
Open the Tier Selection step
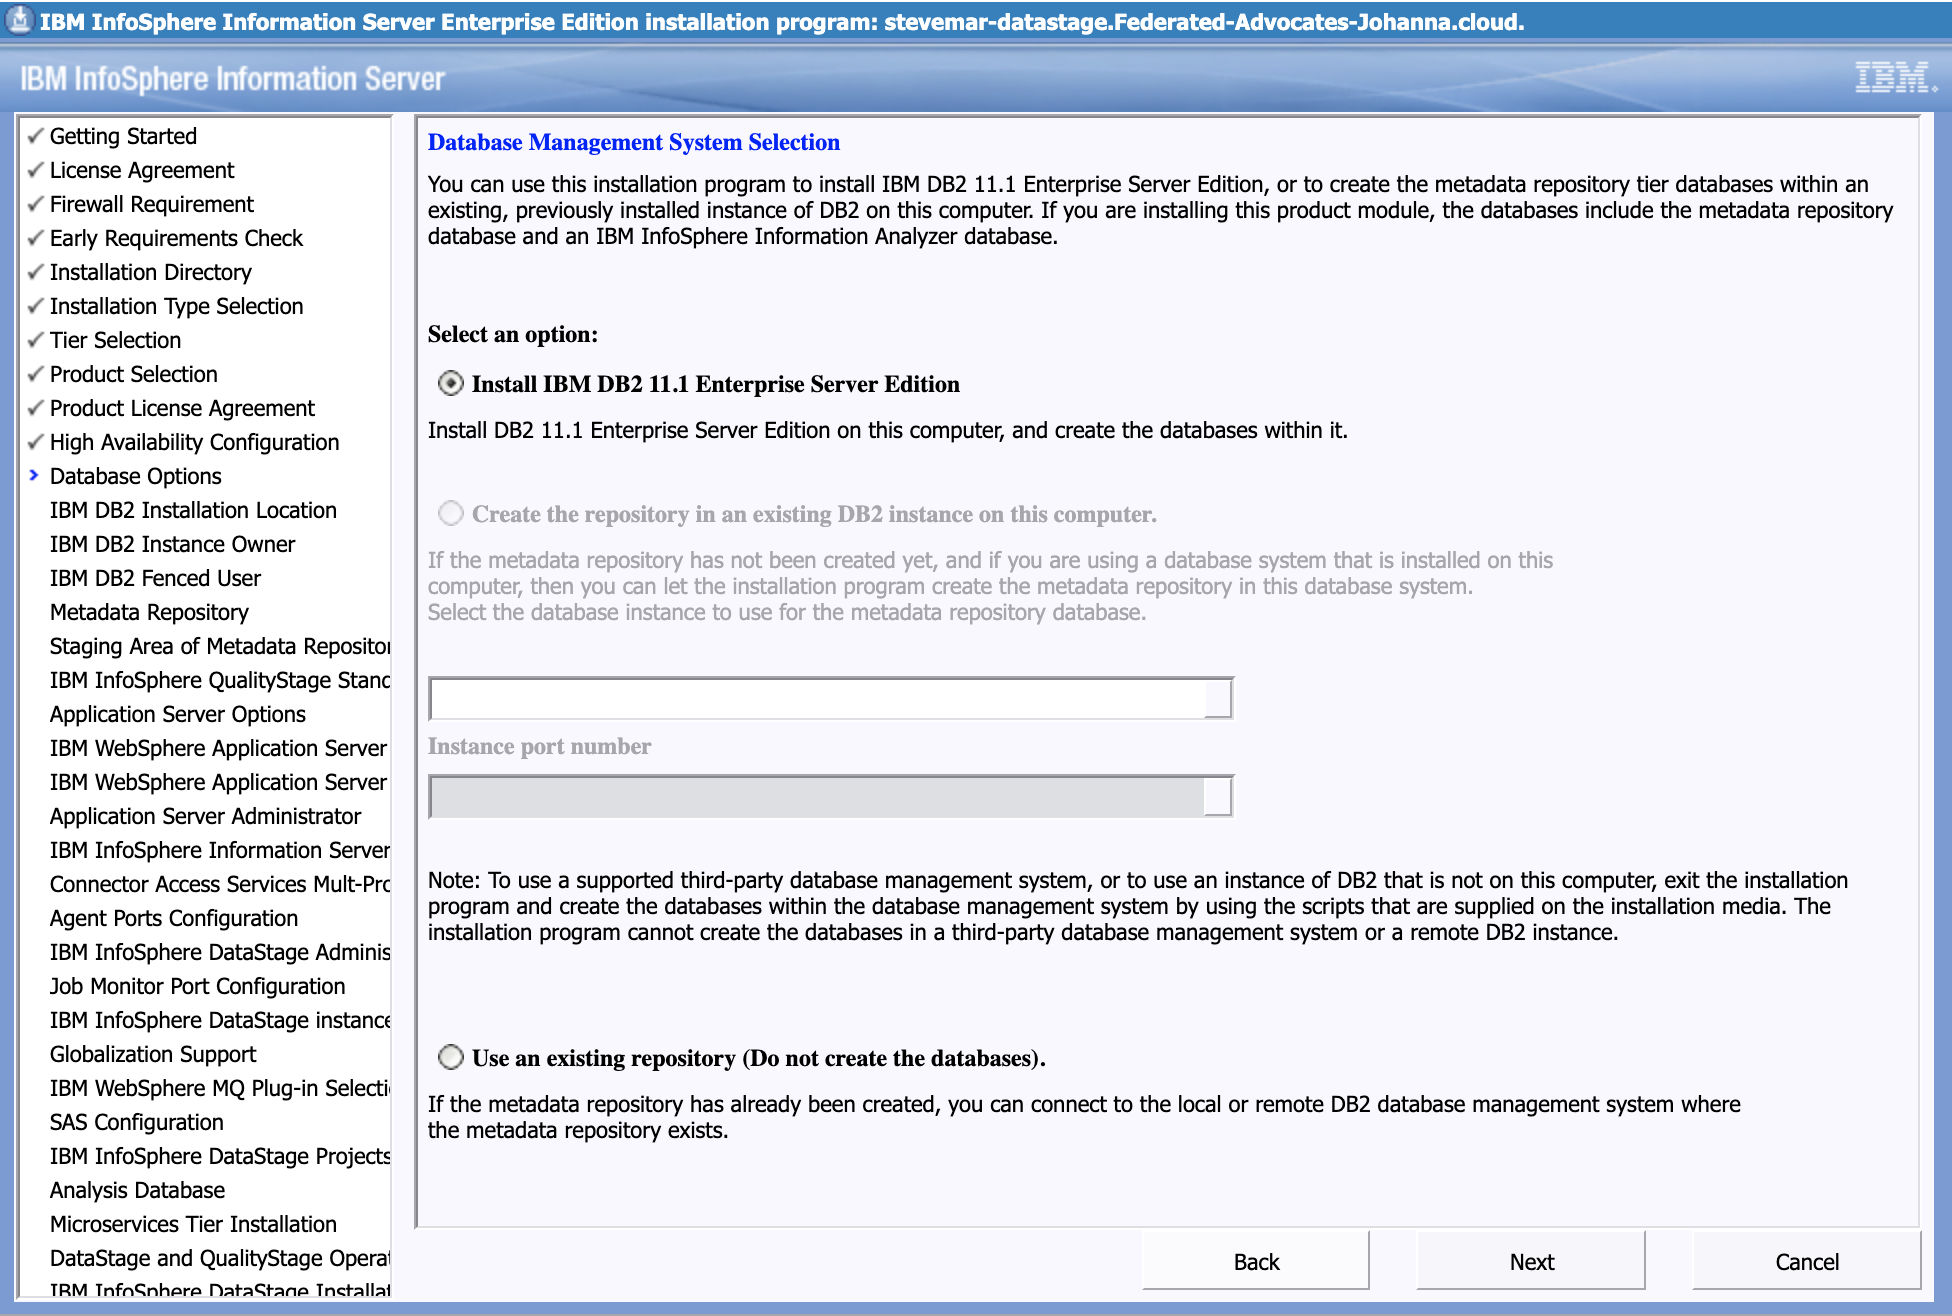click(x=116, y=340)
